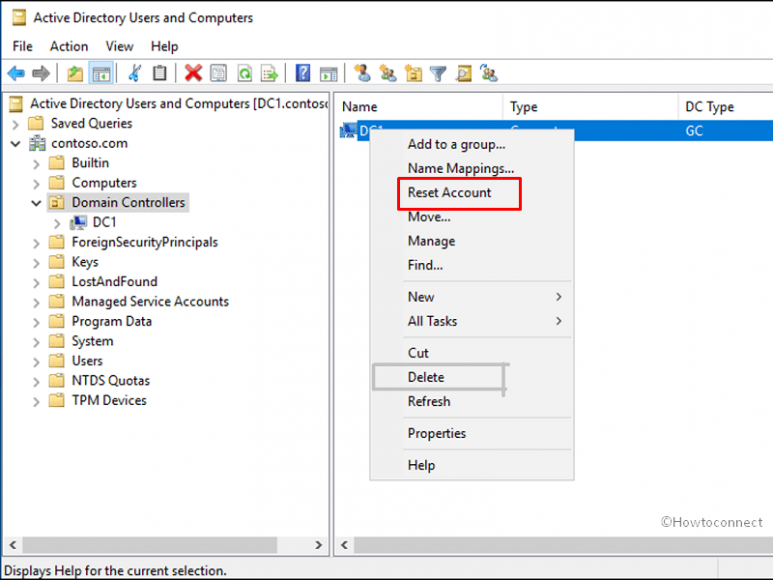Expand the Managed Service Accounts container
The width and height of the screenshot is (773, 580).
click(36, 302)
